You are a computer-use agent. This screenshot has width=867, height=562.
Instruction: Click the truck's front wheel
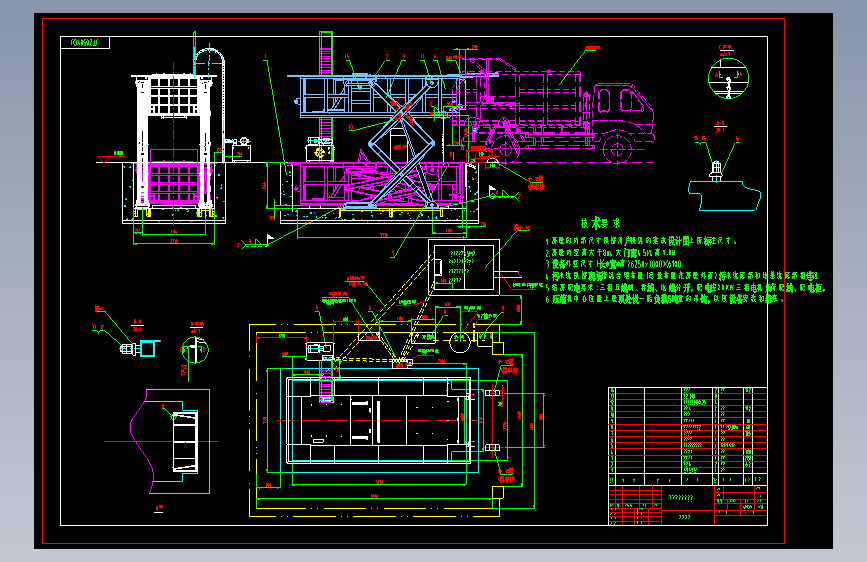coord(617,148)
